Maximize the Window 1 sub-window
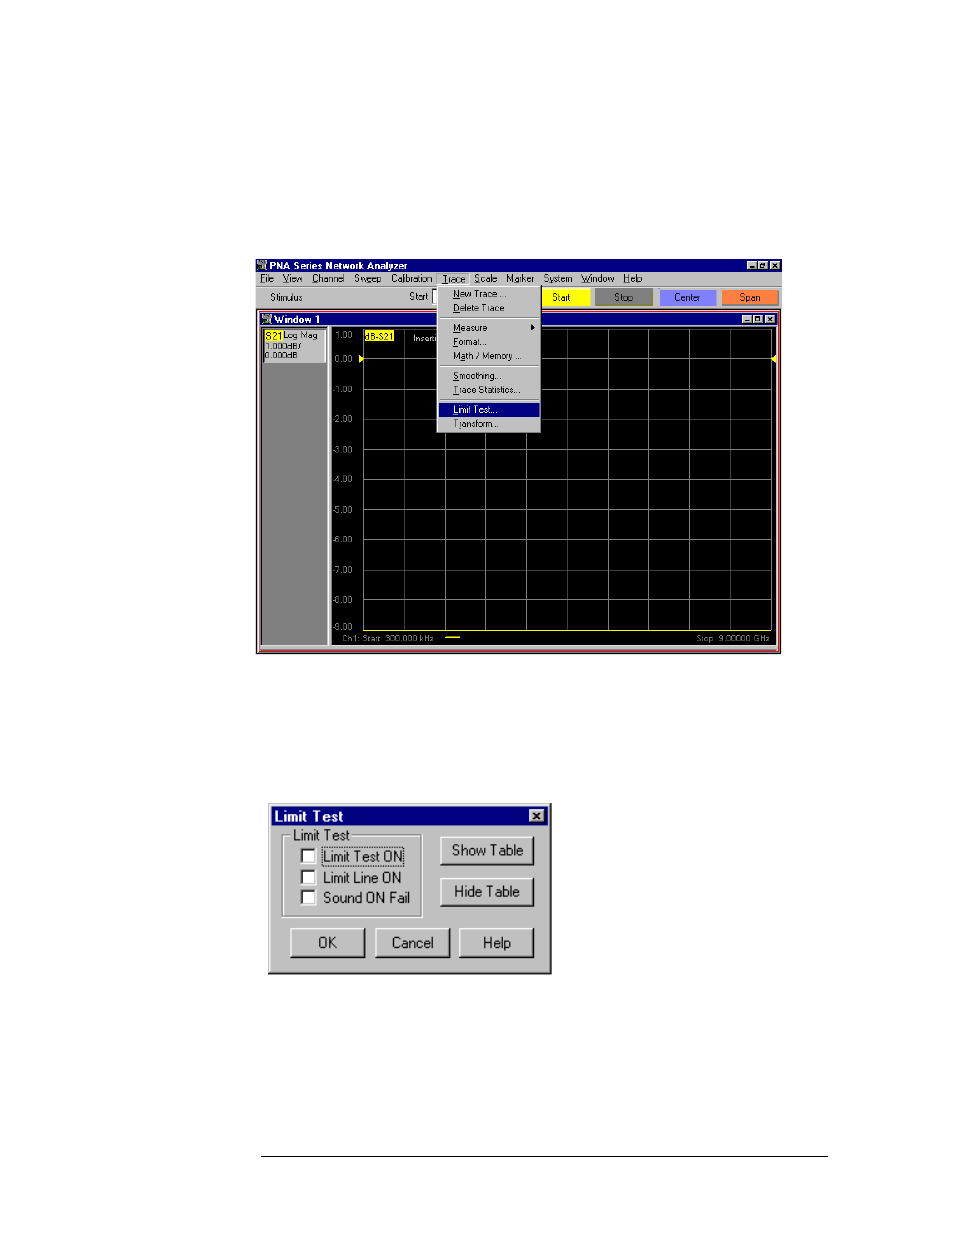This screenshot has width=954, height=1235. pyautogui.click(x=758, y=319)
